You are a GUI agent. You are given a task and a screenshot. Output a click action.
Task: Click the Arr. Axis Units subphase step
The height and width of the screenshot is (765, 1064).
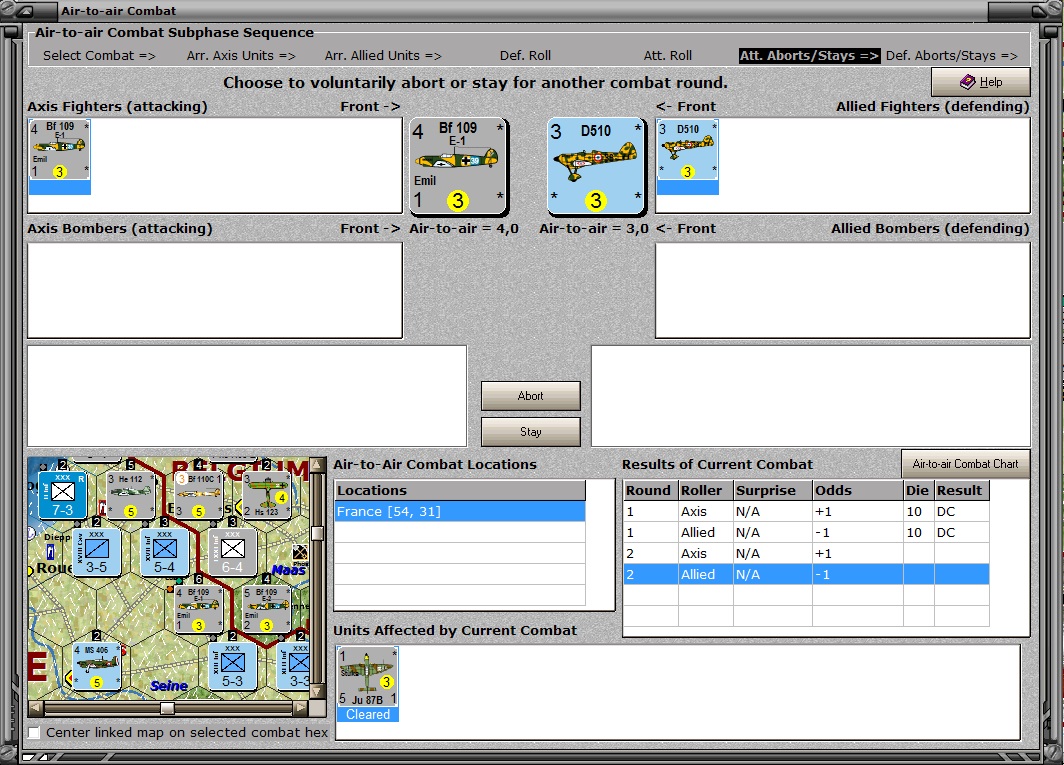click(x=241, y=56)
